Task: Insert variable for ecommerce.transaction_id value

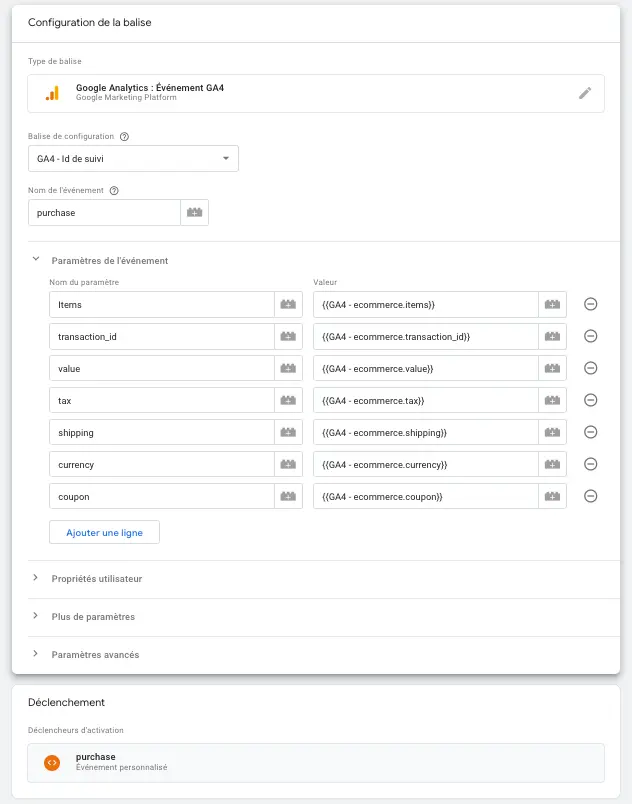Action: [x=552, y=336]
